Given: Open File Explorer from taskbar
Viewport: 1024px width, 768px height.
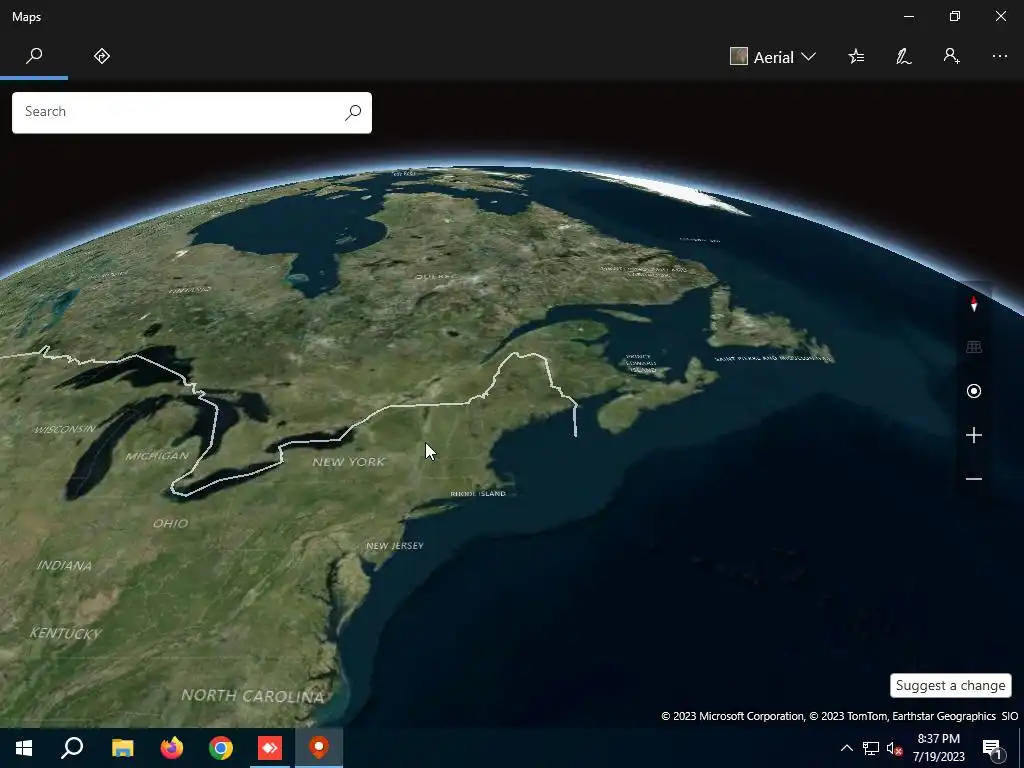Looking at the screenshot, I should pos(122,748).
